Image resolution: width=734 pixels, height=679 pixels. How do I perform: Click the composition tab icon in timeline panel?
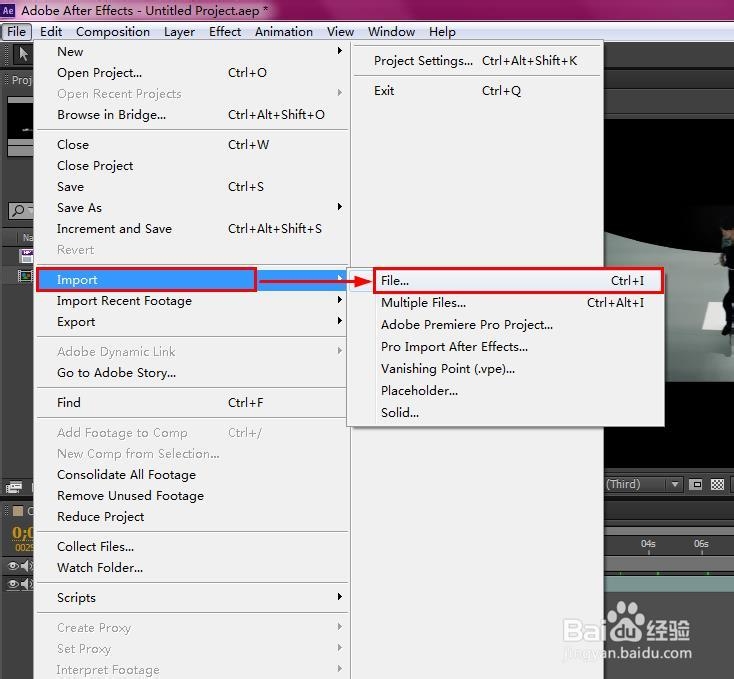pyautogui.click(x=18, y=511)
